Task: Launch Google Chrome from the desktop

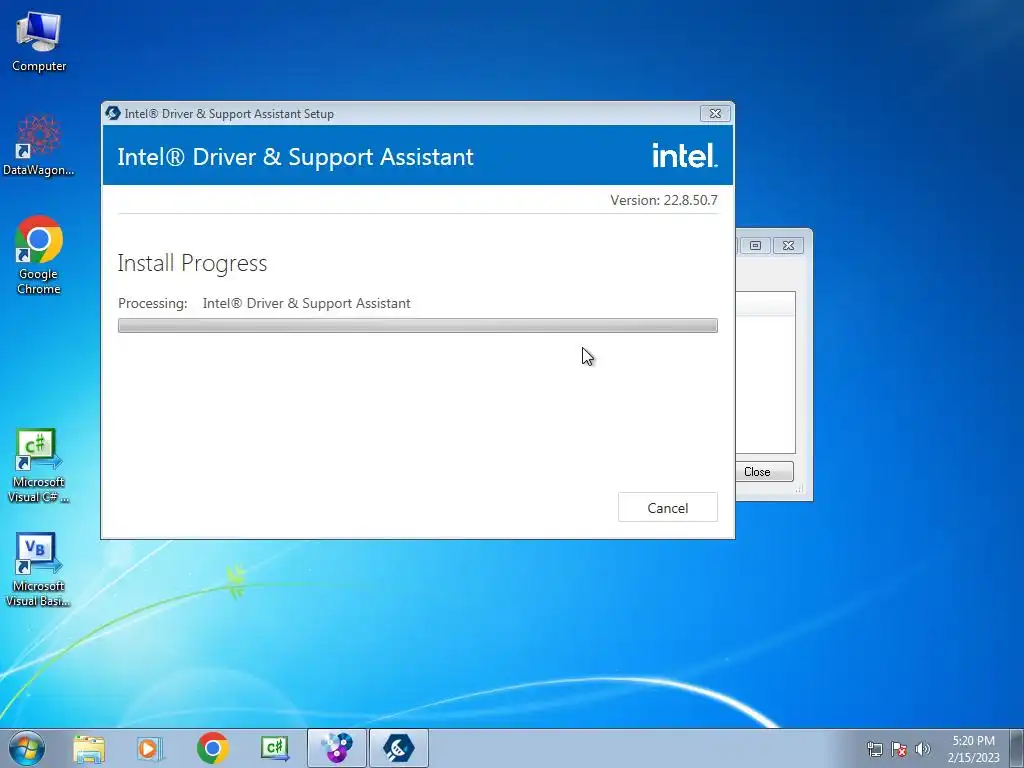Action: pyautogui.click(x=39, y=255)
